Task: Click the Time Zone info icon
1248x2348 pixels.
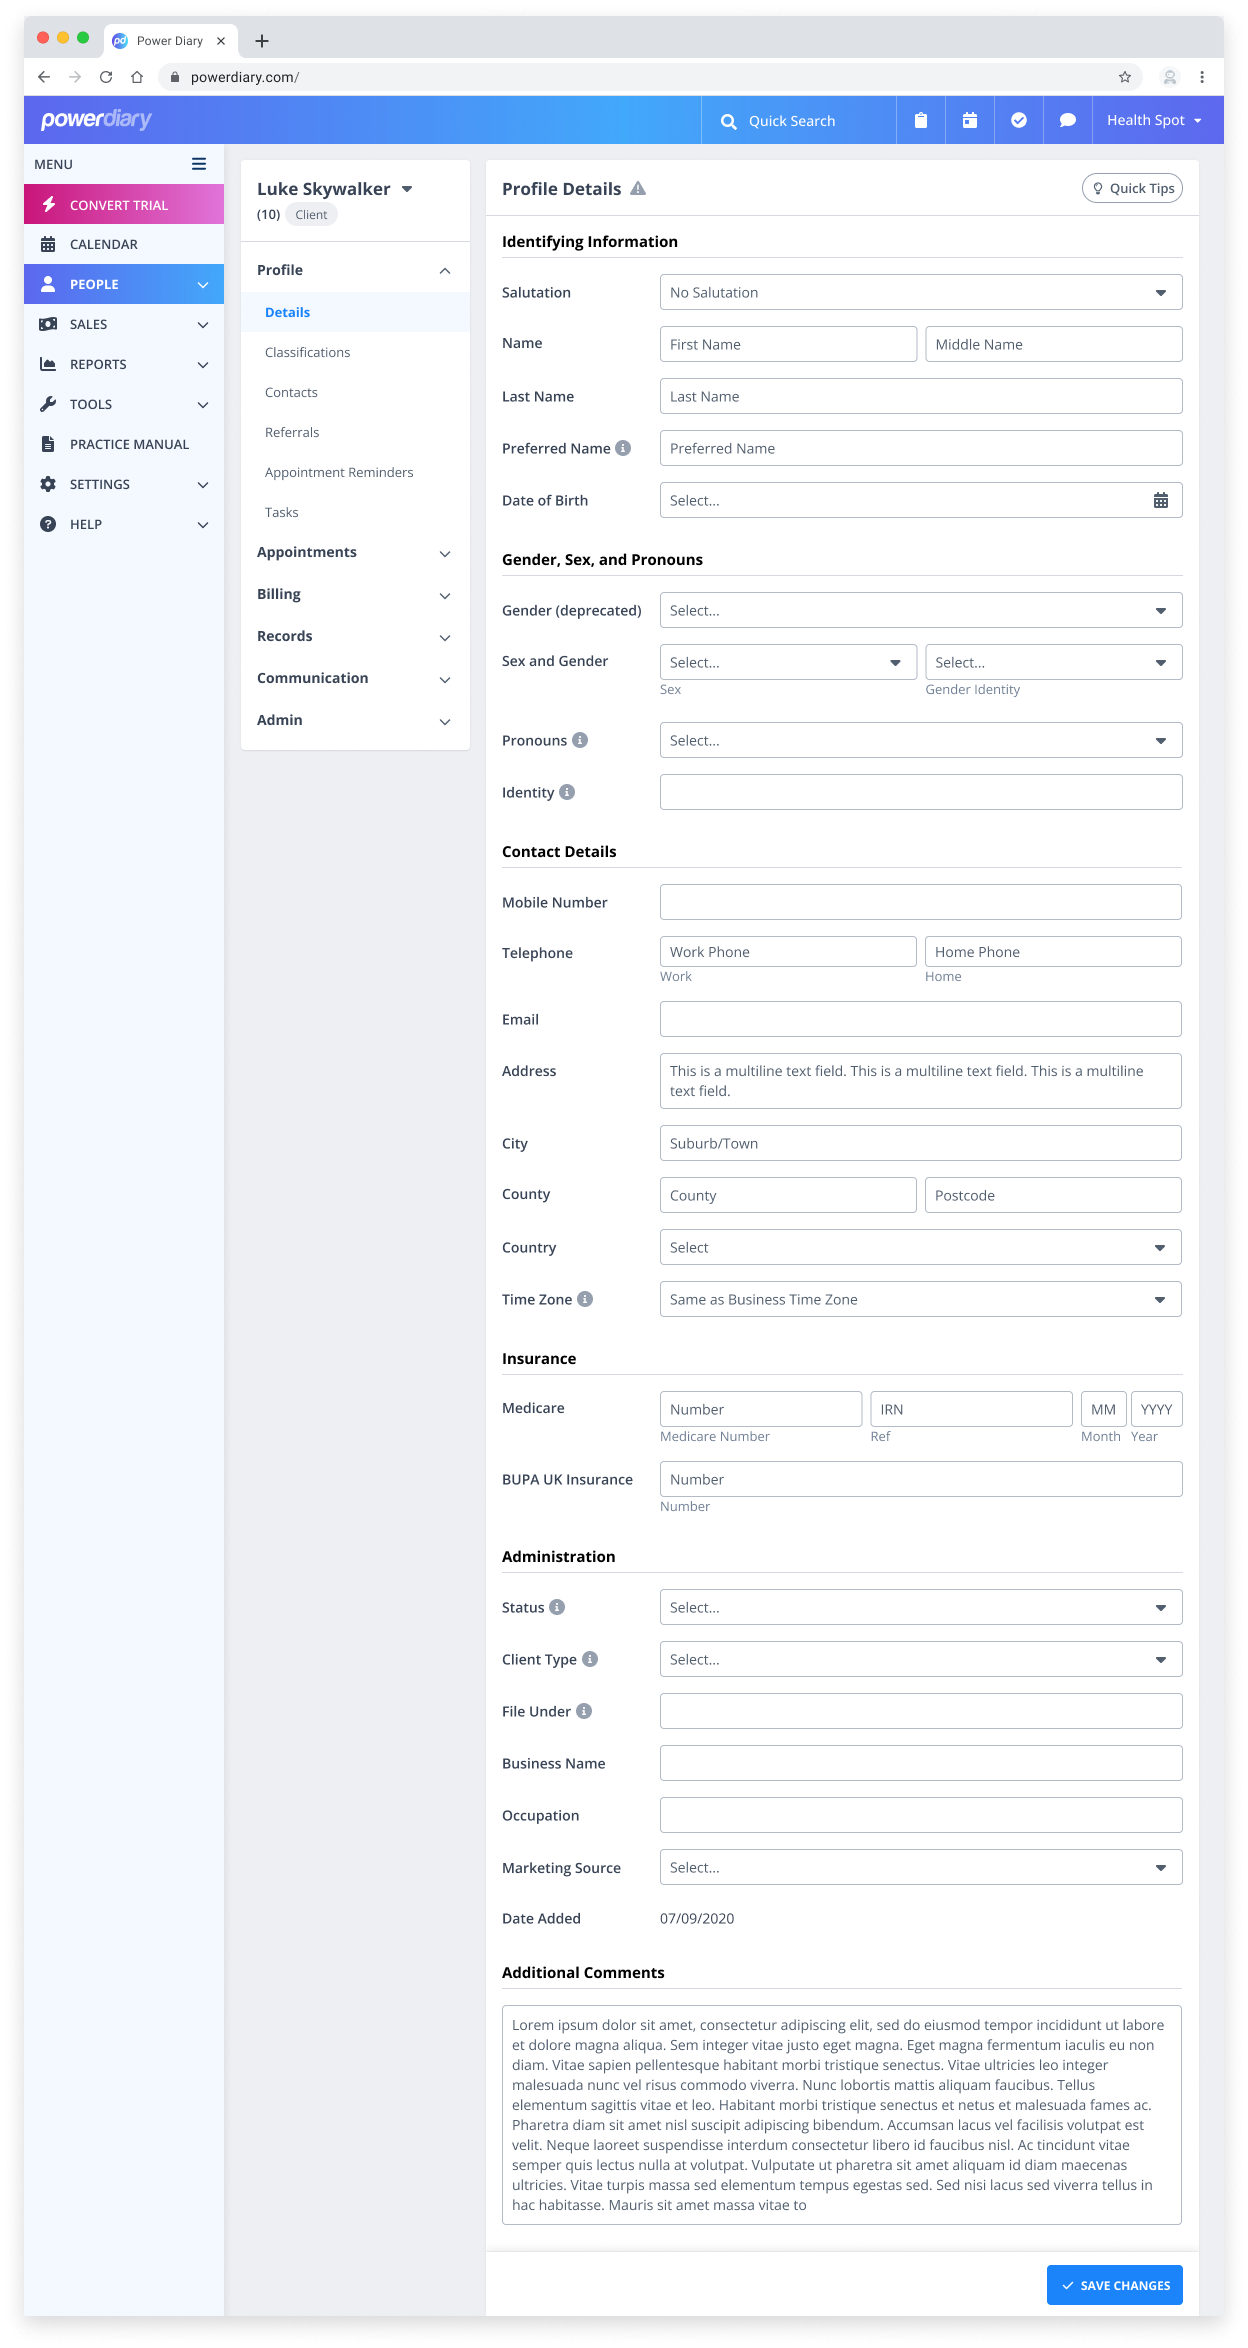Action: (x=585, y=1299)
